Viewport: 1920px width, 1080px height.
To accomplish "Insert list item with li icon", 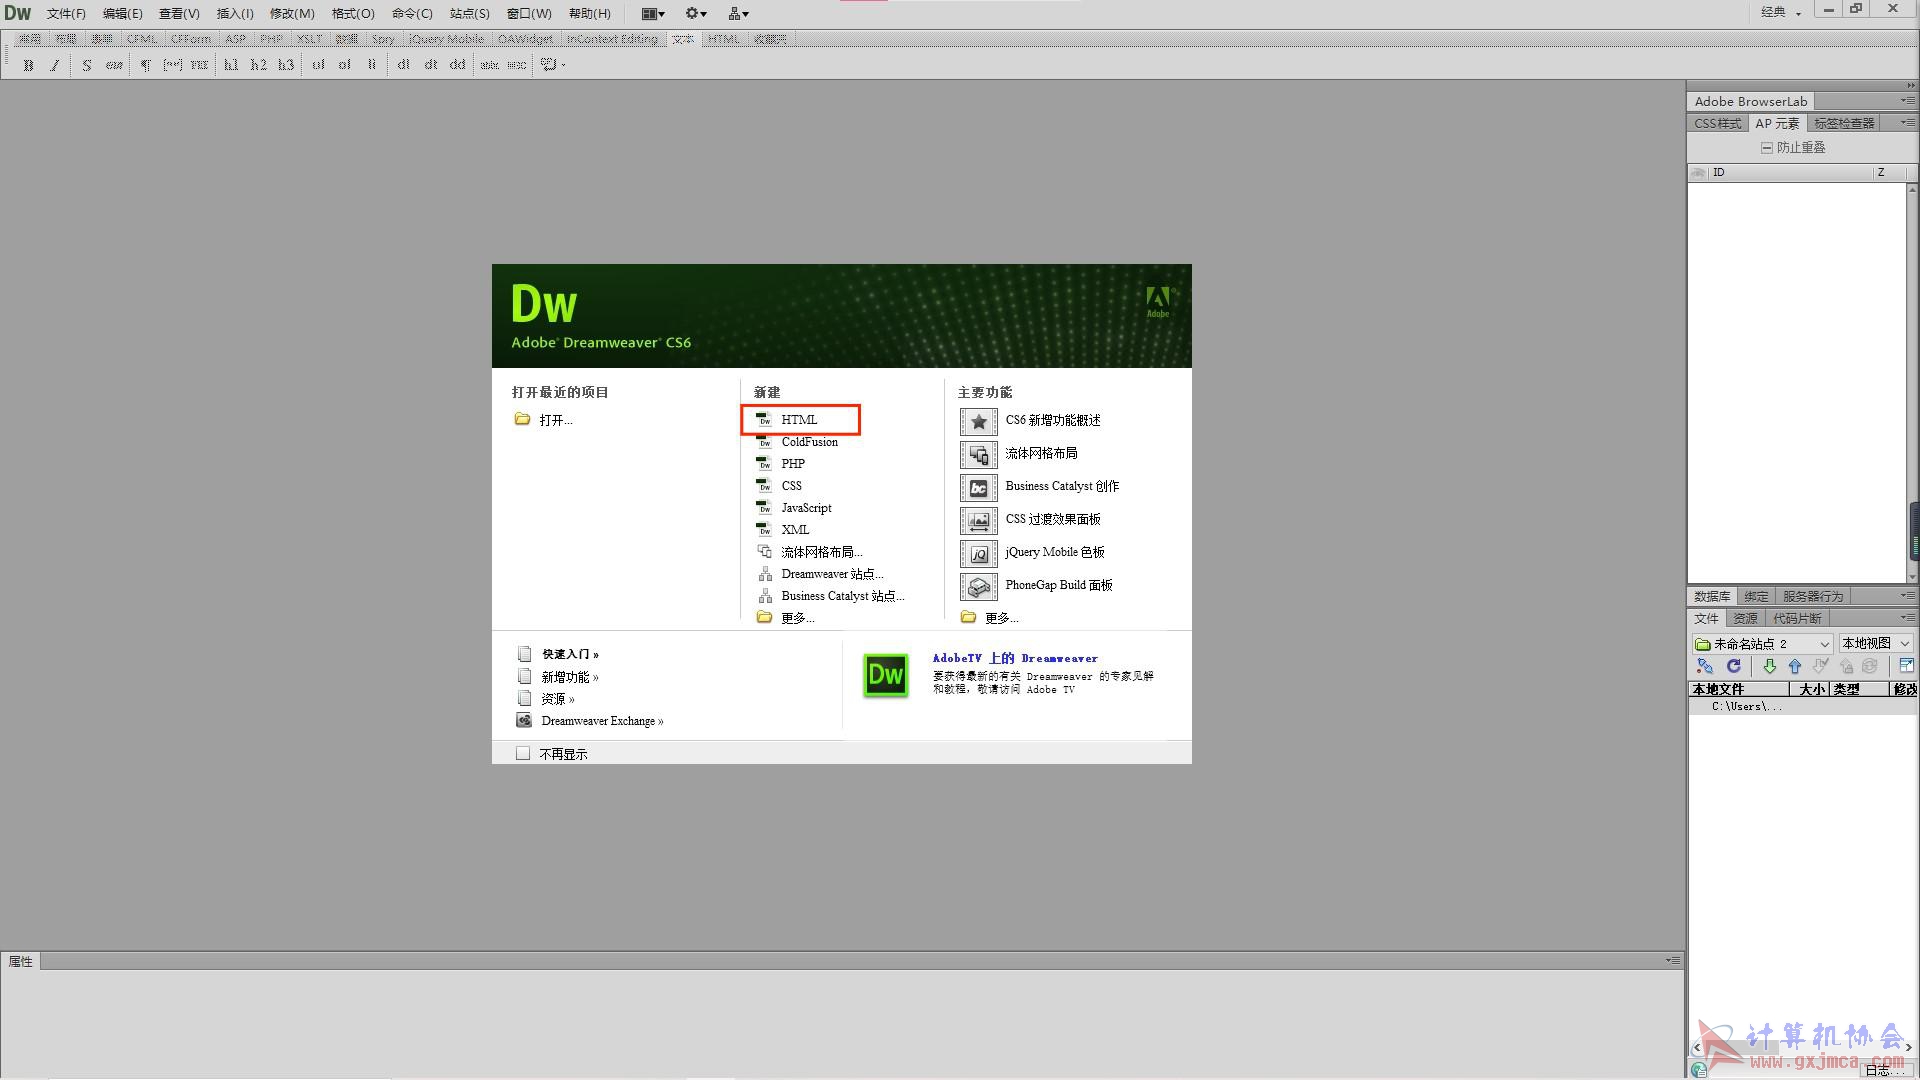I will tap(372, 65).
